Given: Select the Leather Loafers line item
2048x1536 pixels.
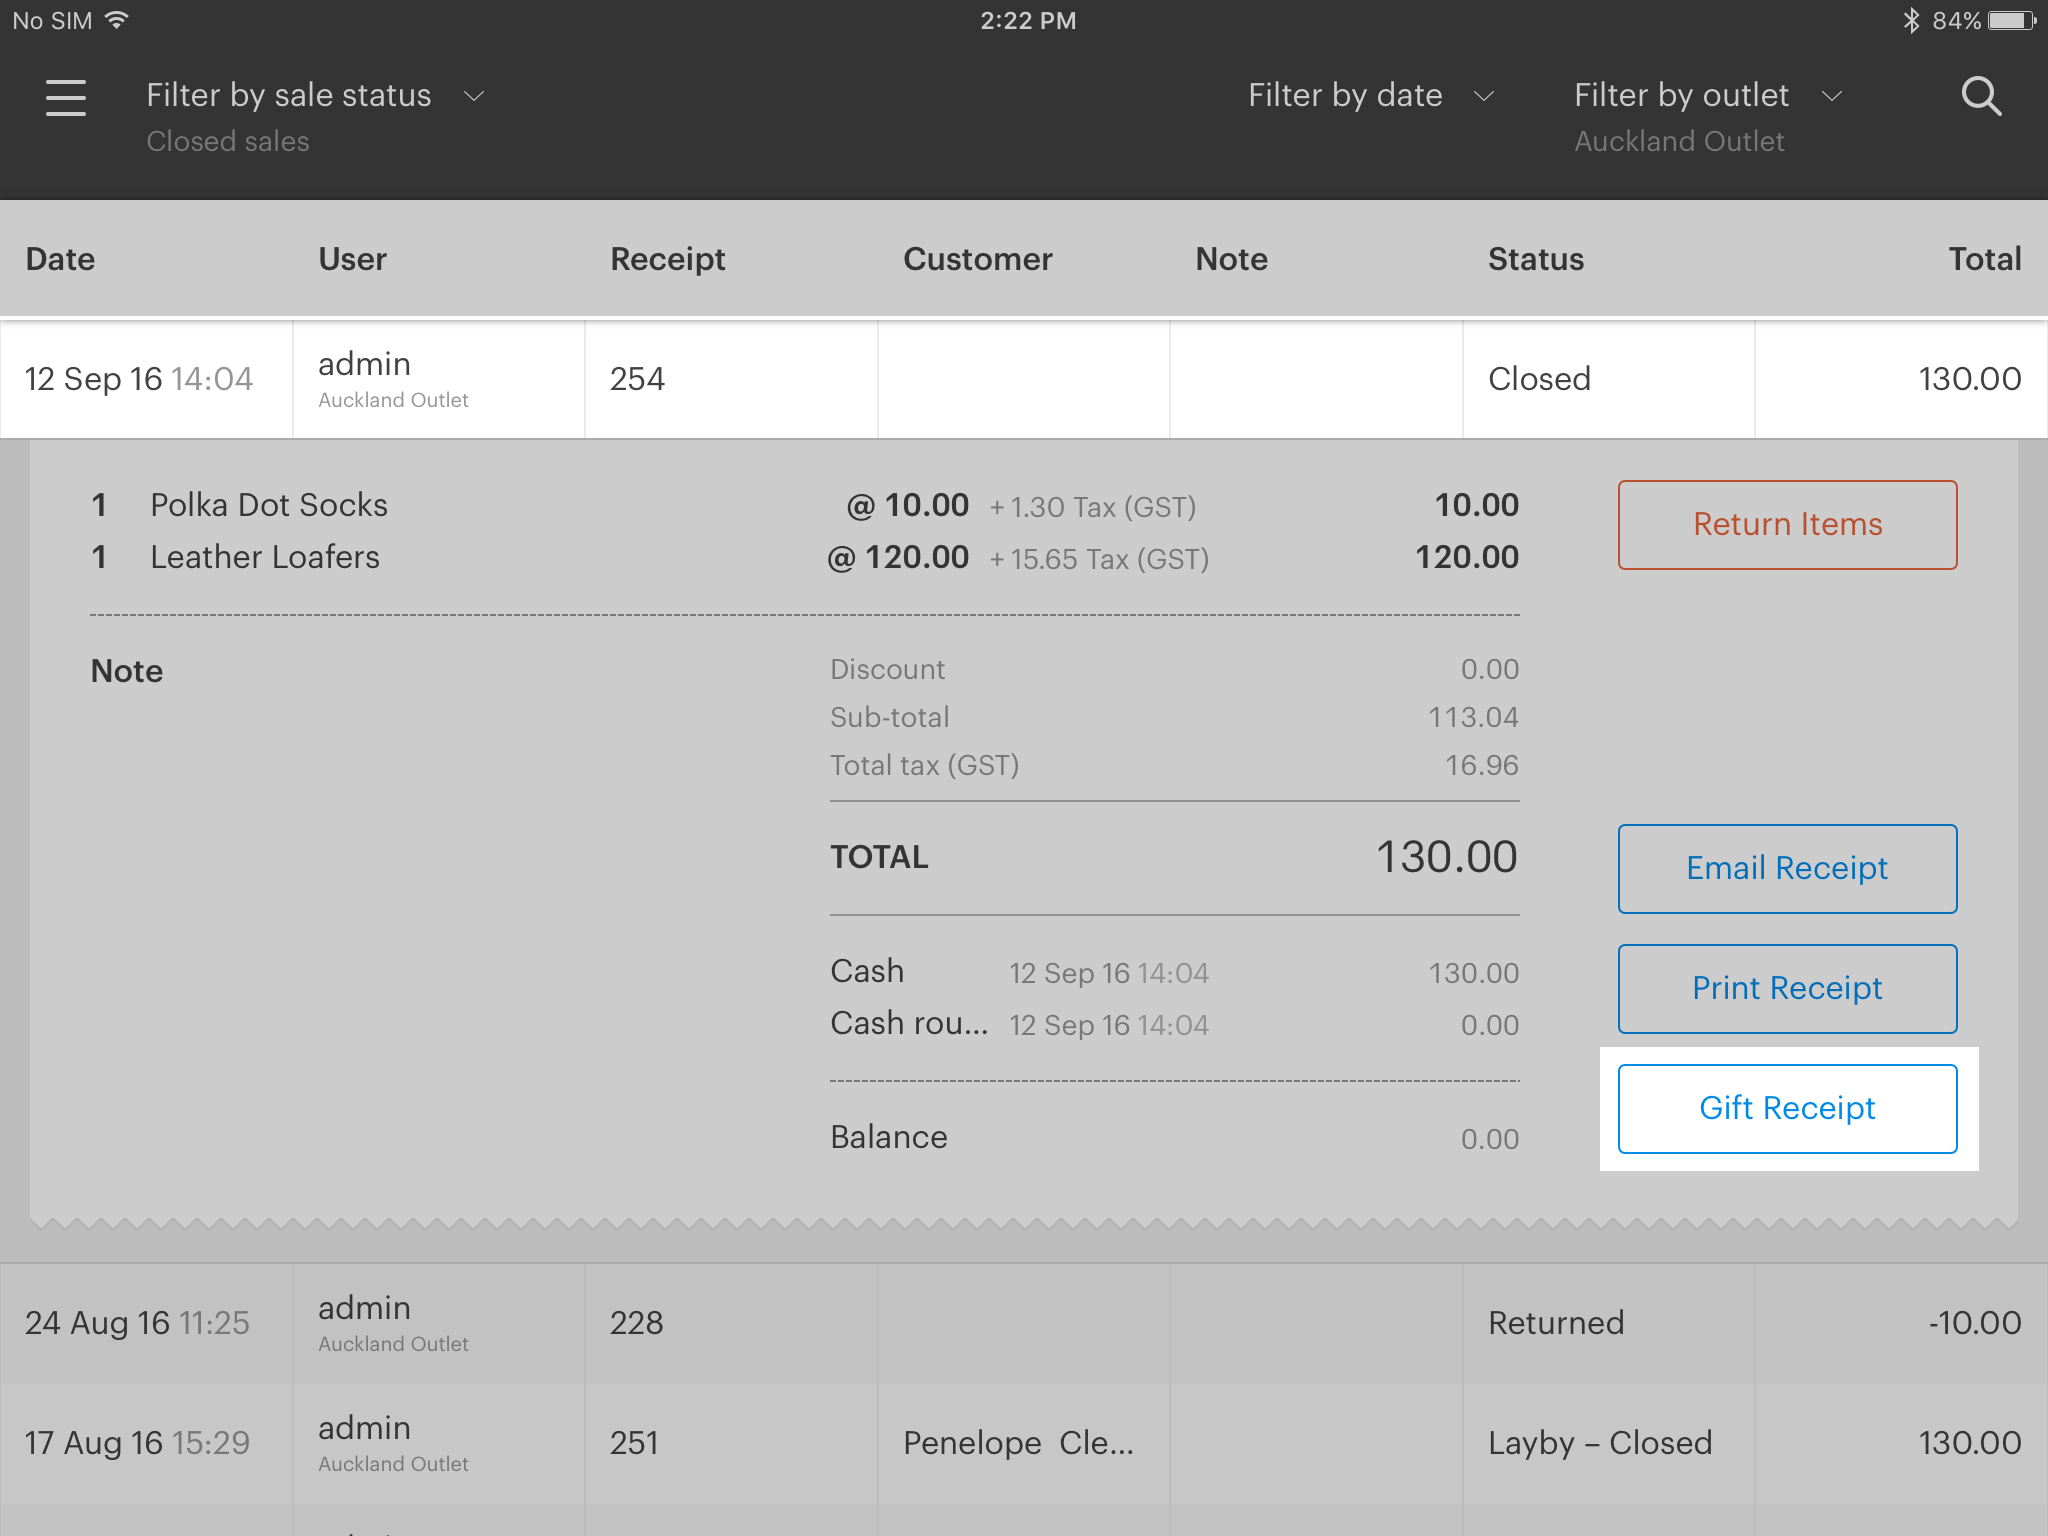Looking at the screenshot, I should (265, 557).
